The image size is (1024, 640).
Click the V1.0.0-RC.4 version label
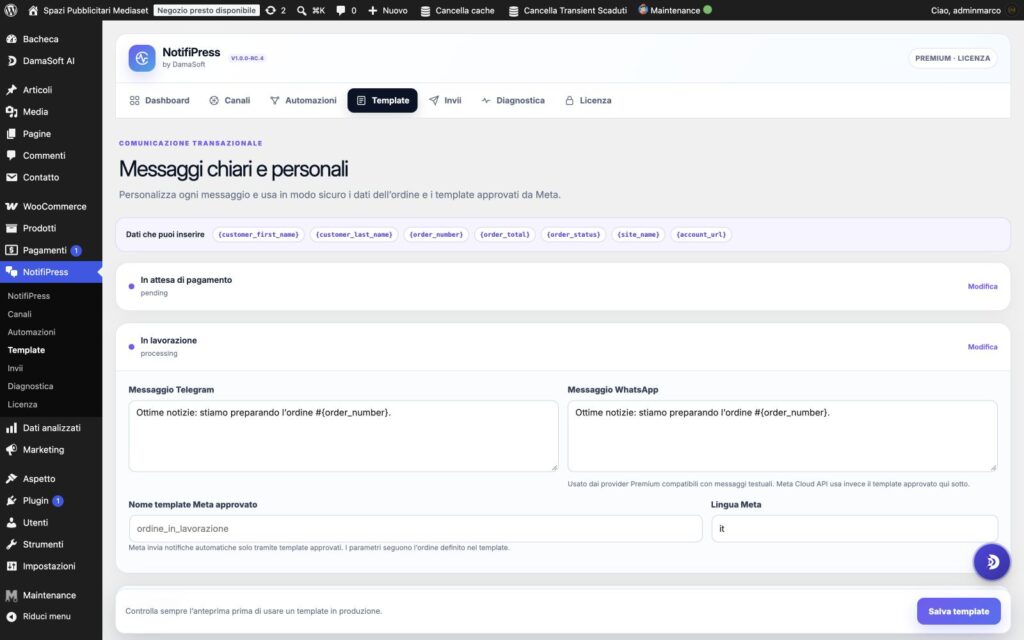point(247,58)
